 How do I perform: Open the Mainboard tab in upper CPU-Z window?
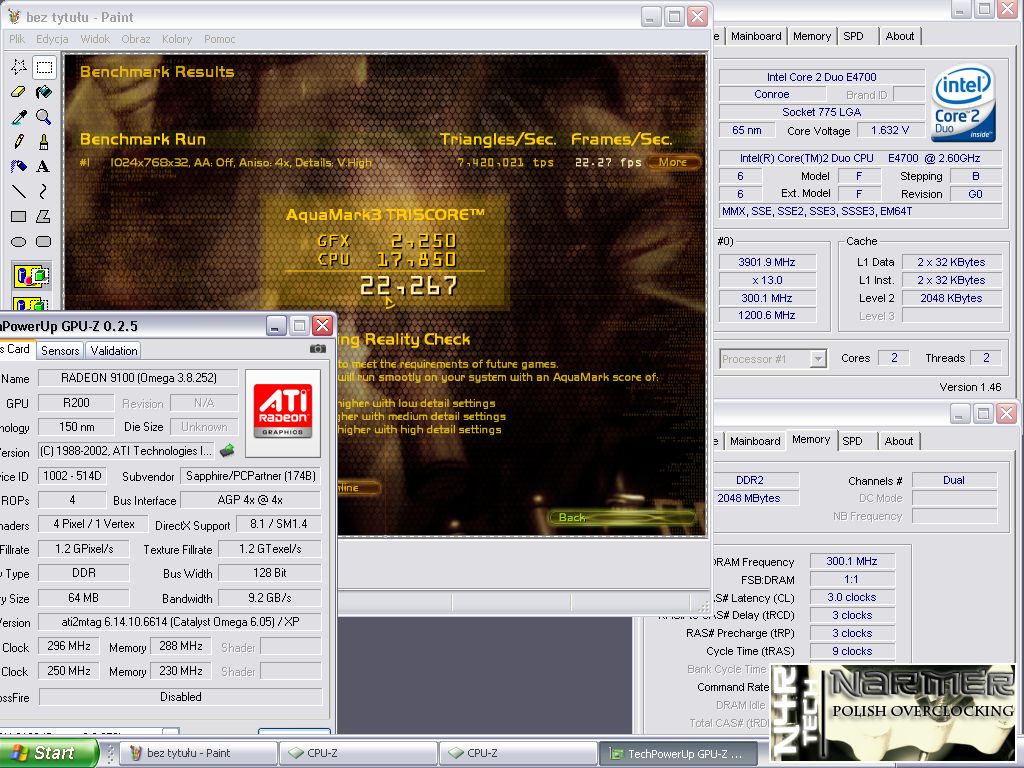click(x=756, y=37)
